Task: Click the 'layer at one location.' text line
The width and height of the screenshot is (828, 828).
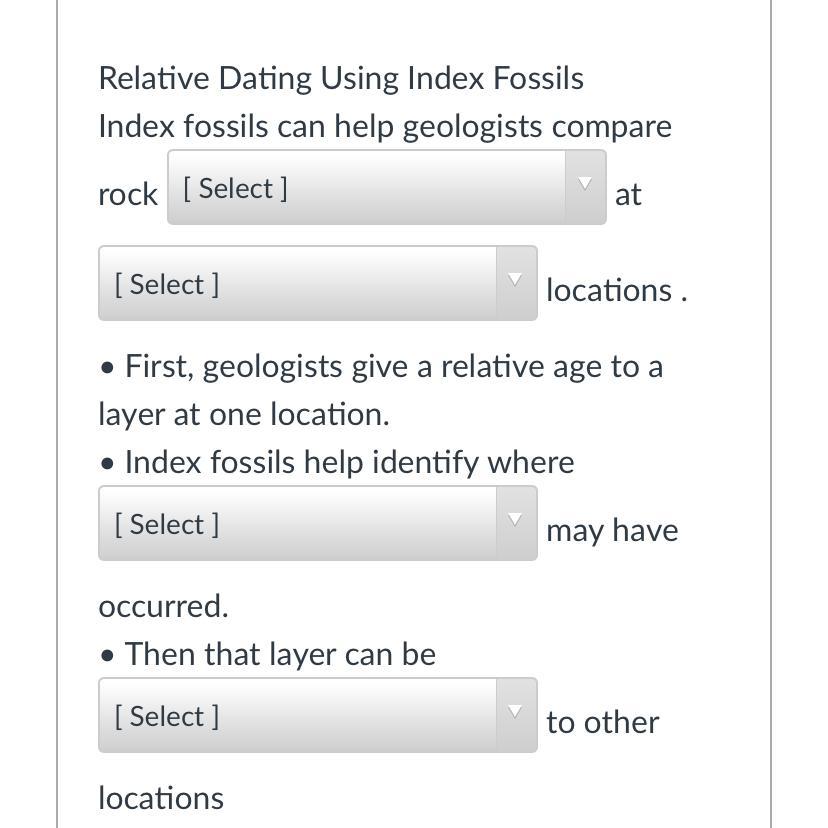Action: [x=243, y=414]
